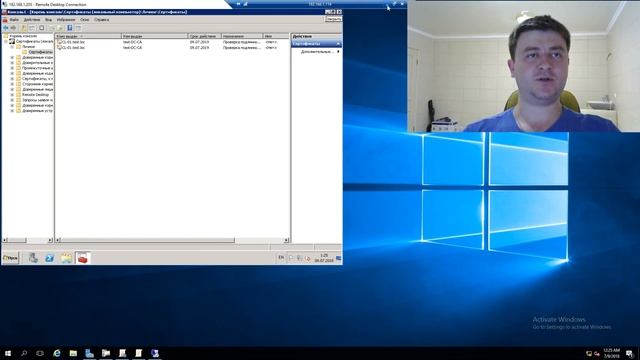The height and width of the screenshot is (360, 640).
Task: Open the folder icon in remote taskbar
Action: click(66, 258)
